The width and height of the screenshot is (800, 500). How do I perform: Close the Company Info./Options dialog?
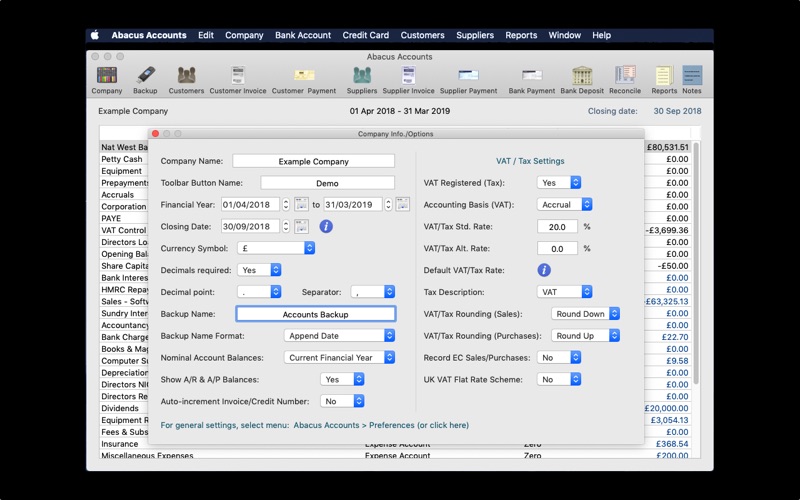(156, 134)
